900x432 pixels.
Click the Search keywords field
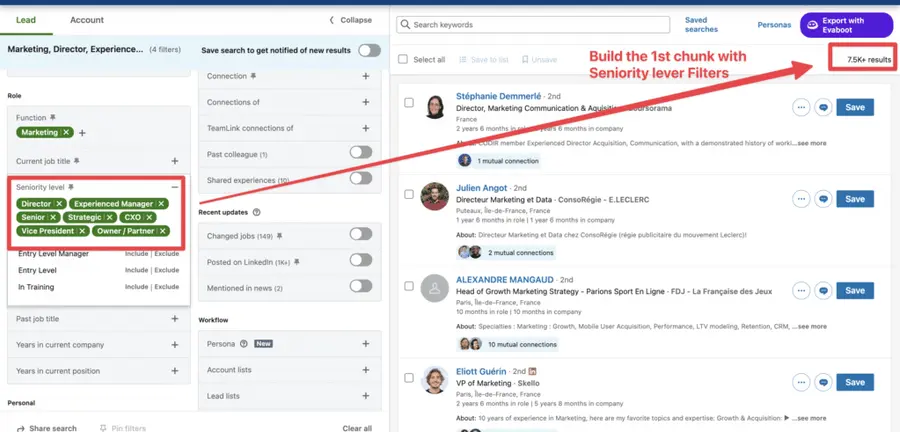(x=533, y=25)
